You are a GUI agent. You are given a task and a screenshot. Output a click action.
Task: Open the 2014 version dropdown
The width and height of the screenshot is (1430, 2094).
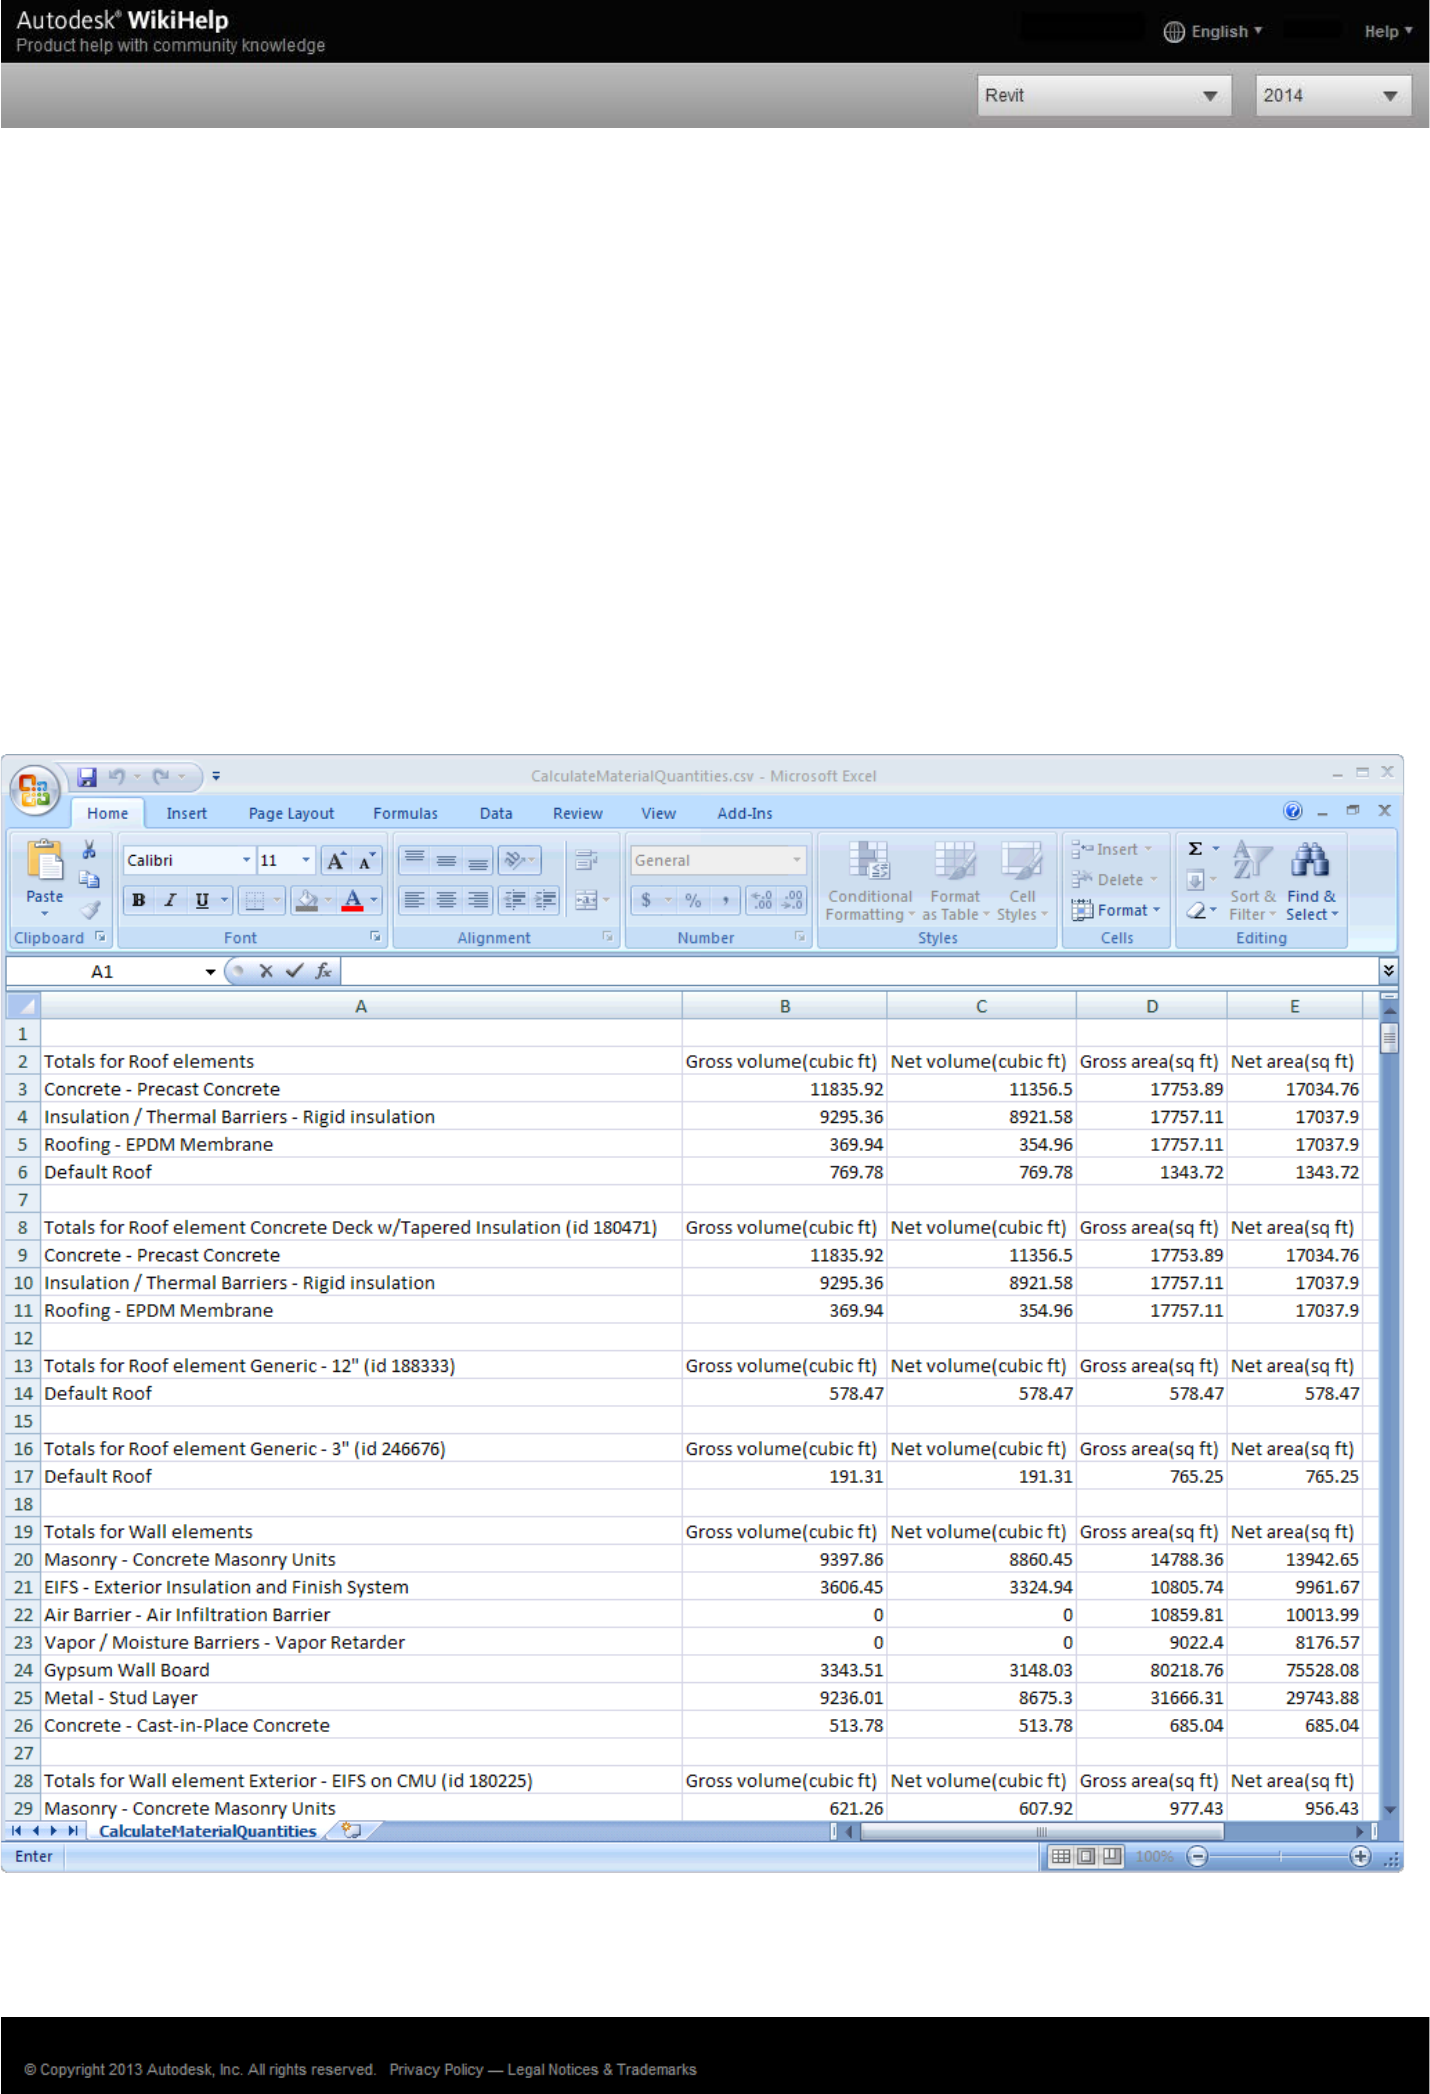coord(1333,96)
